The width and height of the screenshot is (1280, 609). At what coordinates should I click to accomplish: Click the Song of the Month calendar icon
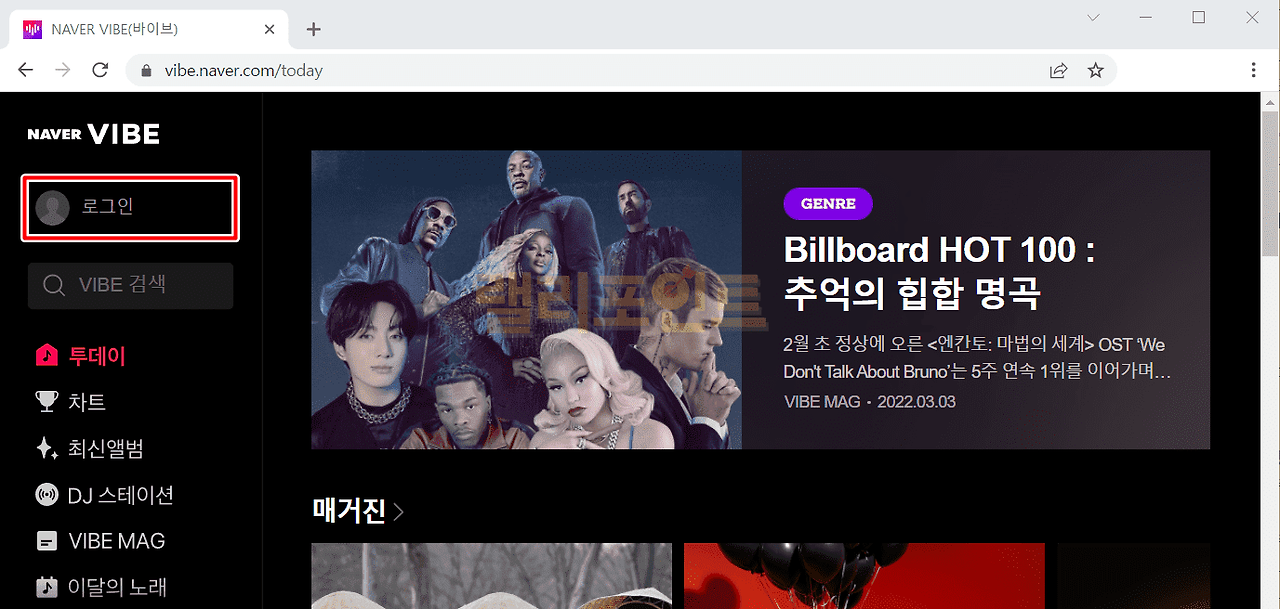(46, 587)
